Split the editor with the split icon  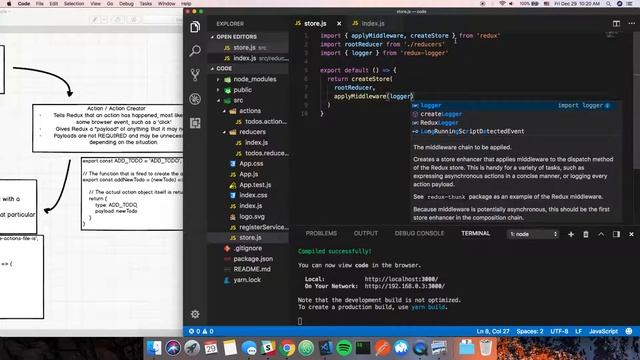click(x=616, y=24)
